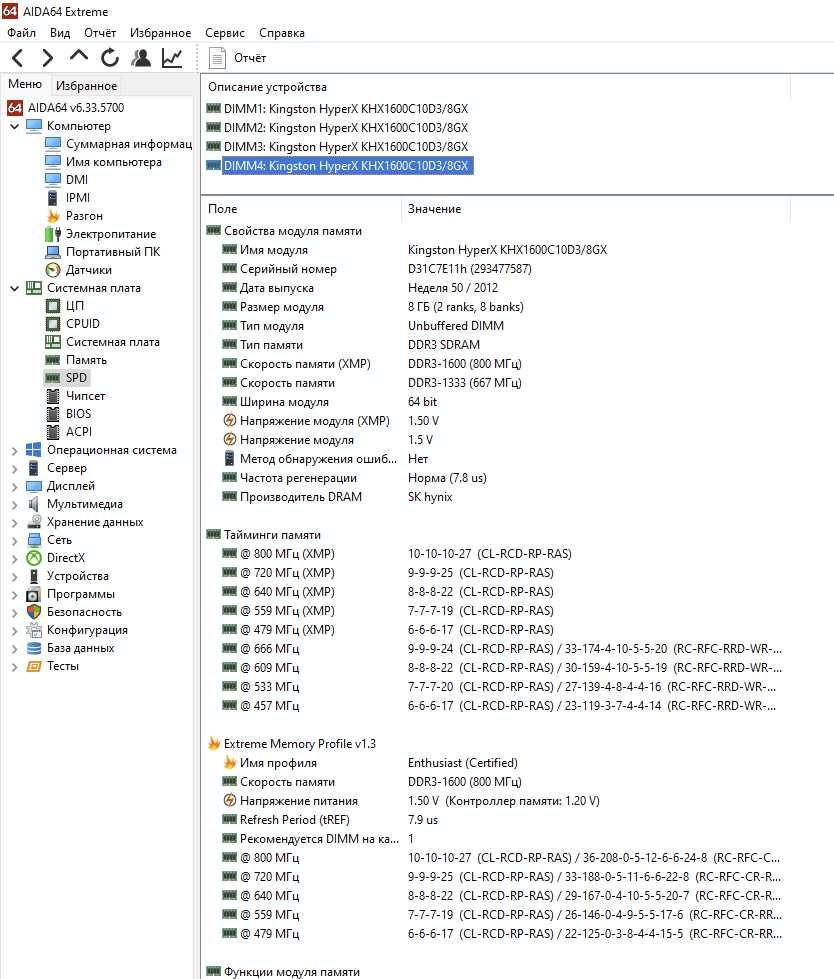This screenshot has height=979, width=834.
Task: Open the Файл menu
Action: tap(21, 32)
